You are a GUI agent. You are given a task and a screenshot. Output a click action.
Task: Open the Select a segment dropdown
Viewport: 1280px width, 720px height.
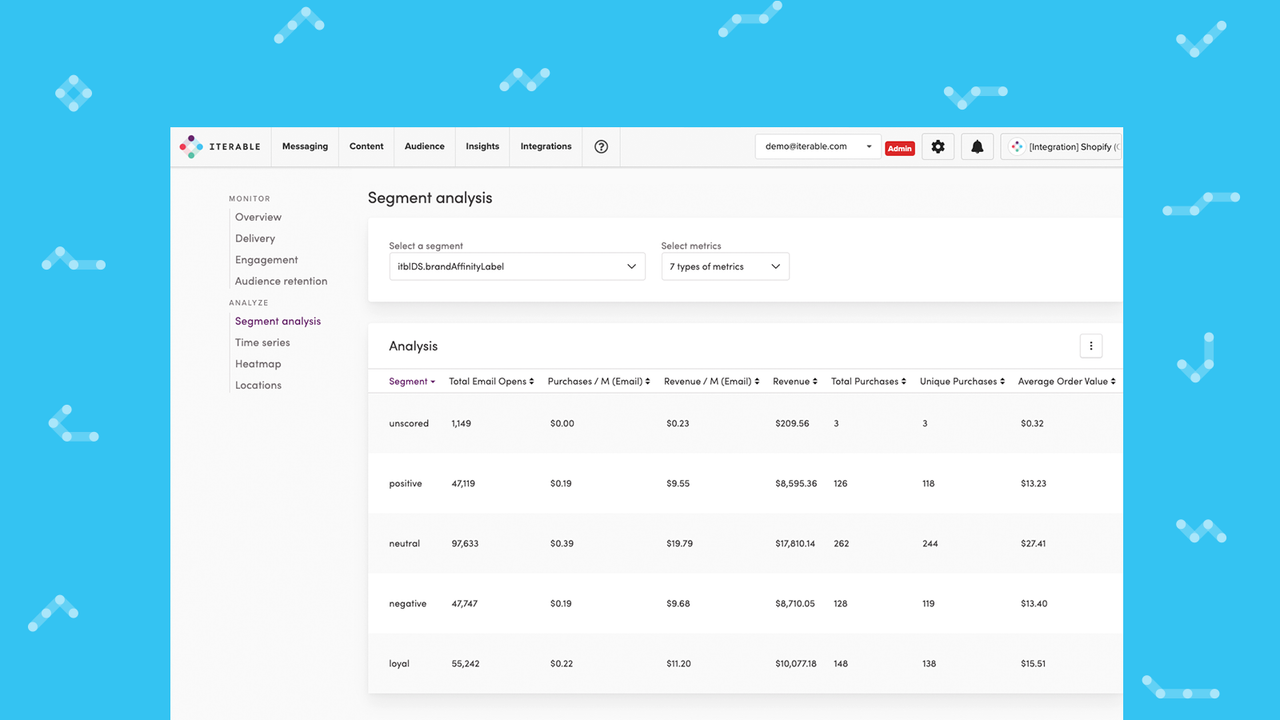(517, 266)
